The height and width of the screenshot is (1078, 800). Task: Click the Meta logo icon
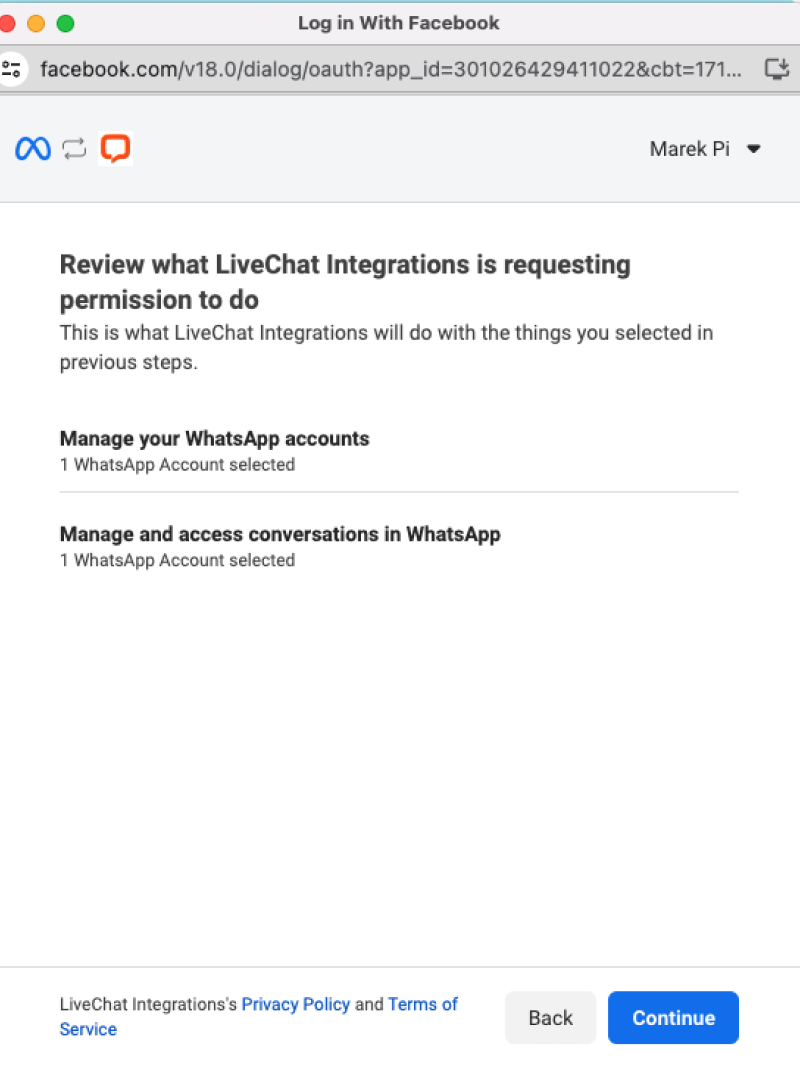[x=33, y=148]
